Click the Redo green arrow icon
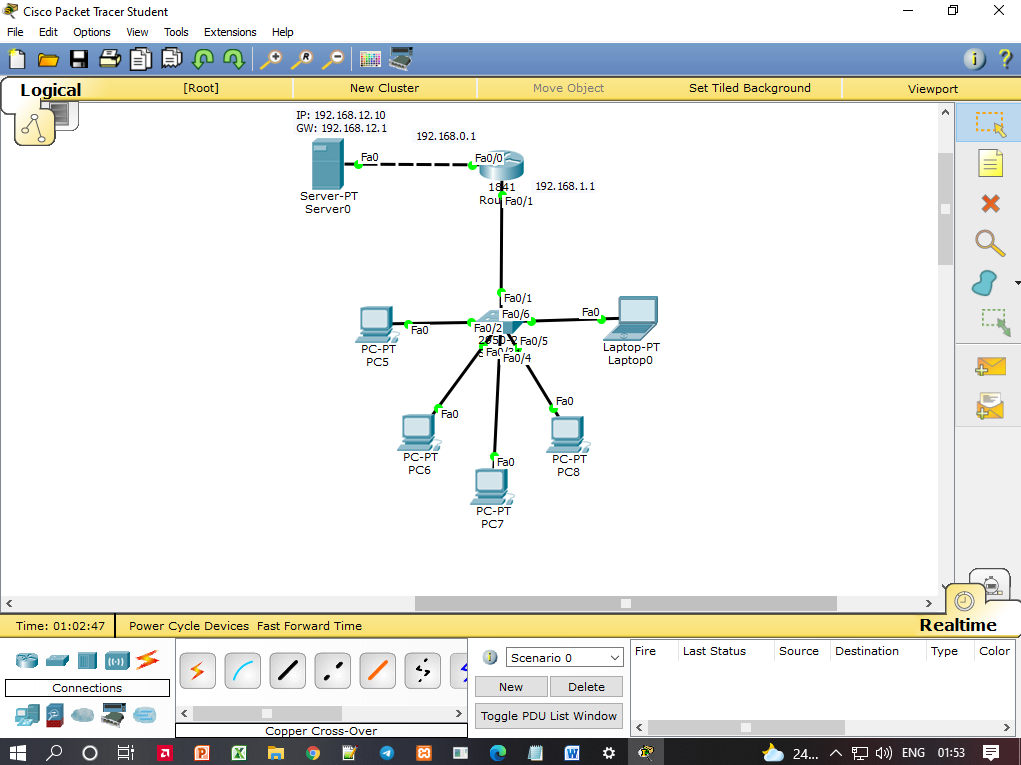1021x765 pixels. (234, 59)
